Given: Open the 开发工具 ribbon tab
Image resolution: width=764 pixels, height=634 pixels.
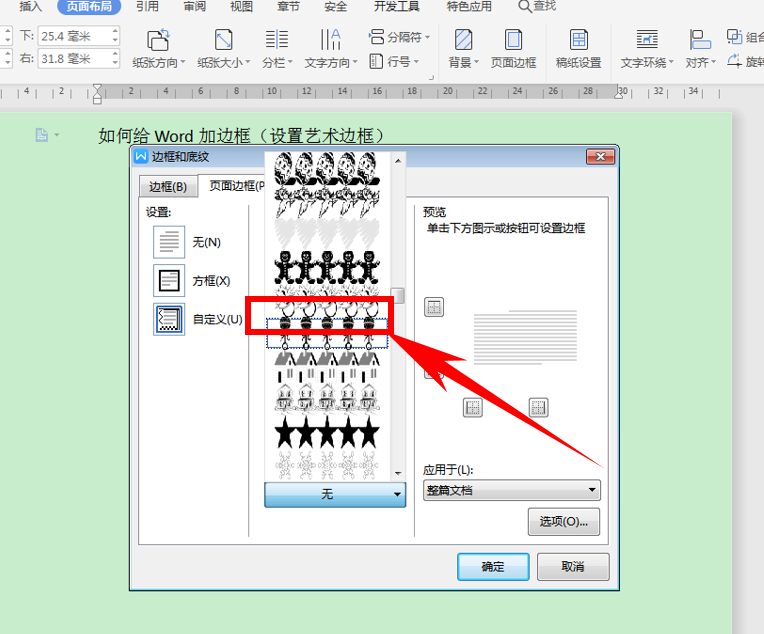Looking at the screenshot, I should point(397,6).
